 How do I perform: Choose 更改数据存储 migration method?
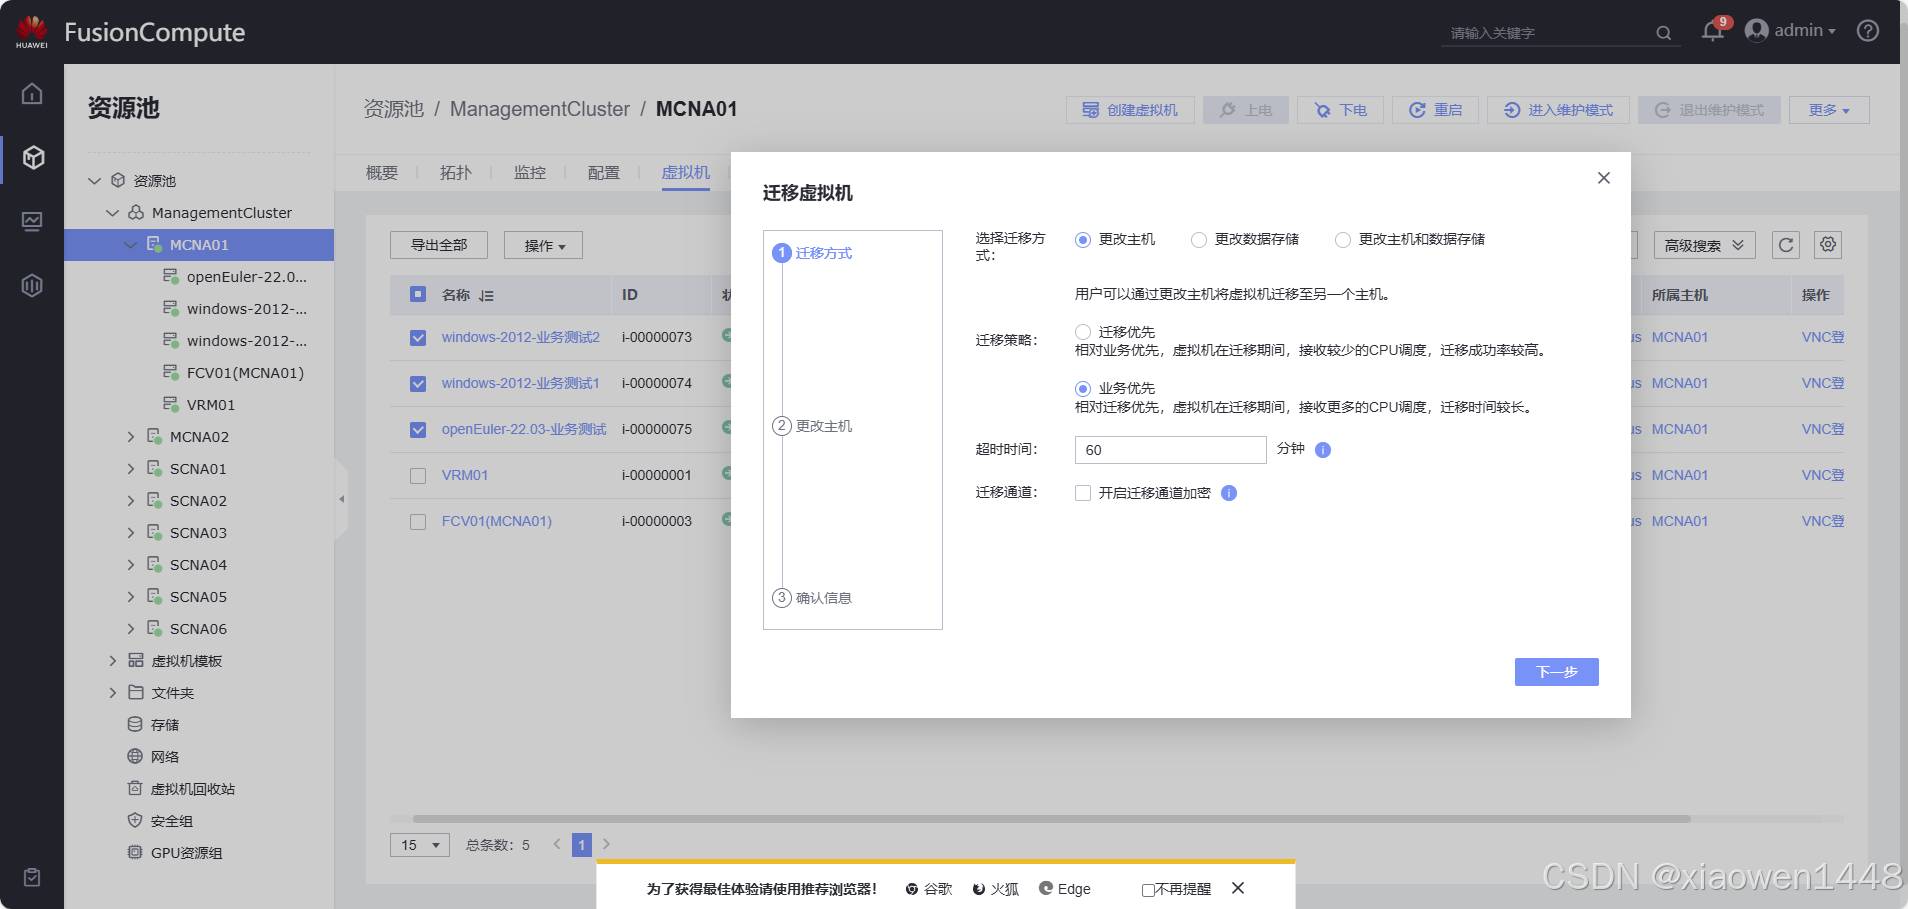click(x=1199, y=240)
